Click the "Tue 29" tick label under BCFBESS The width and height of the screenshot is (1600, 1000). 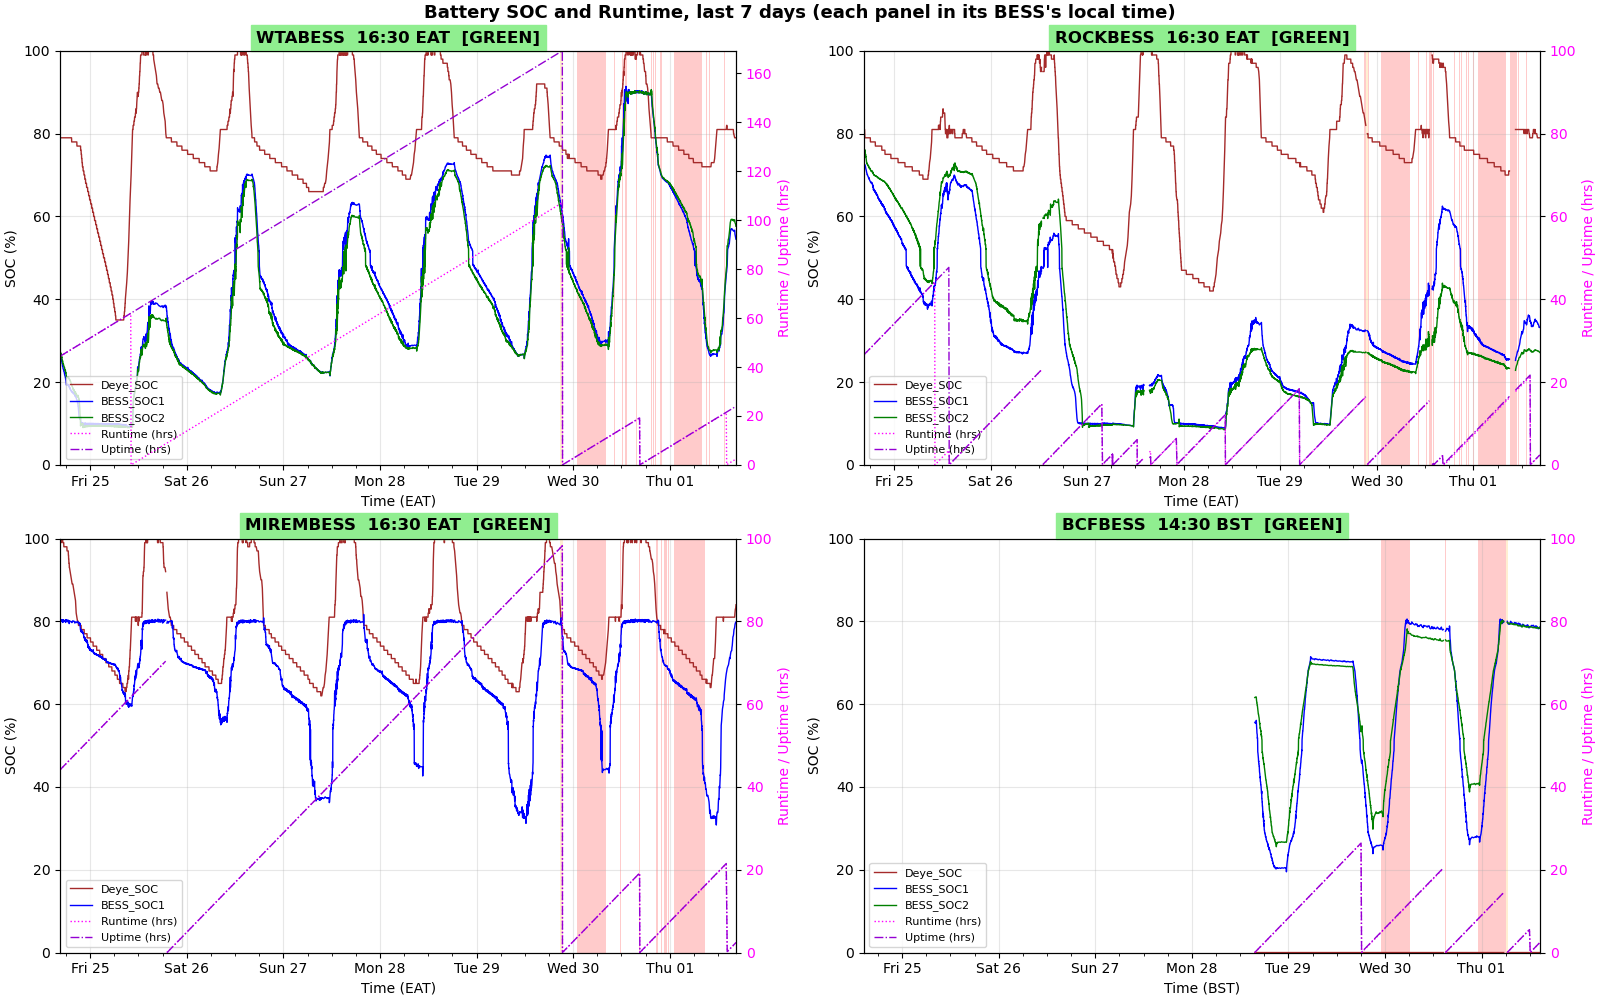coord(1288,968)
